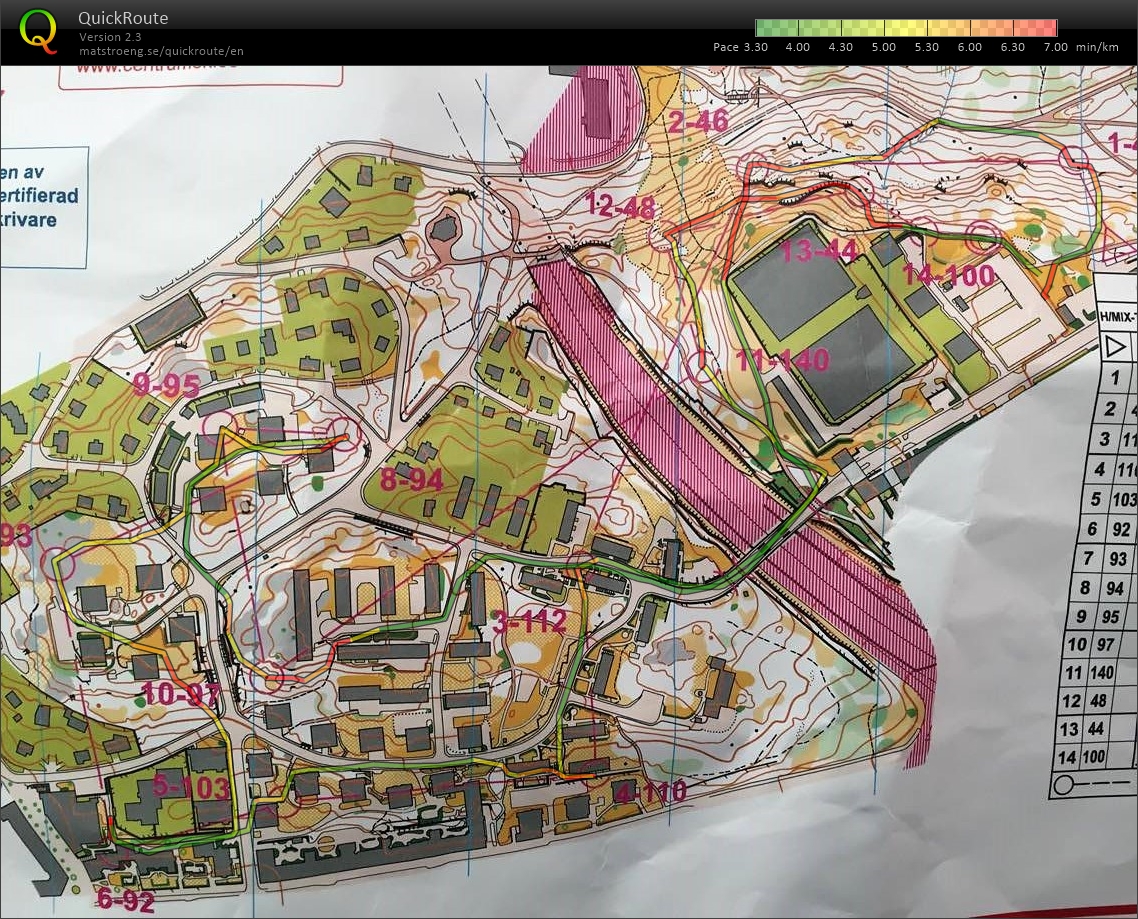Image resolution: width=1138 pixels, height=919 pixels.
Task: Click the start triangle in the control table
Action: (1116, 346)
